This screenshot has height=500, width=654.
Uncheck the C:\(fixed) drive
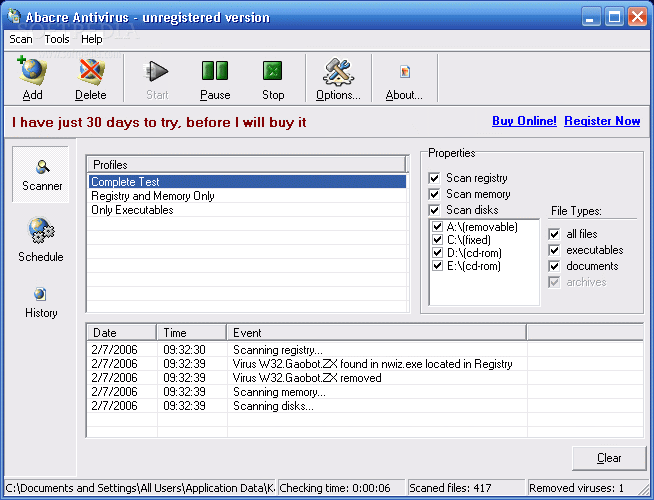437,240
